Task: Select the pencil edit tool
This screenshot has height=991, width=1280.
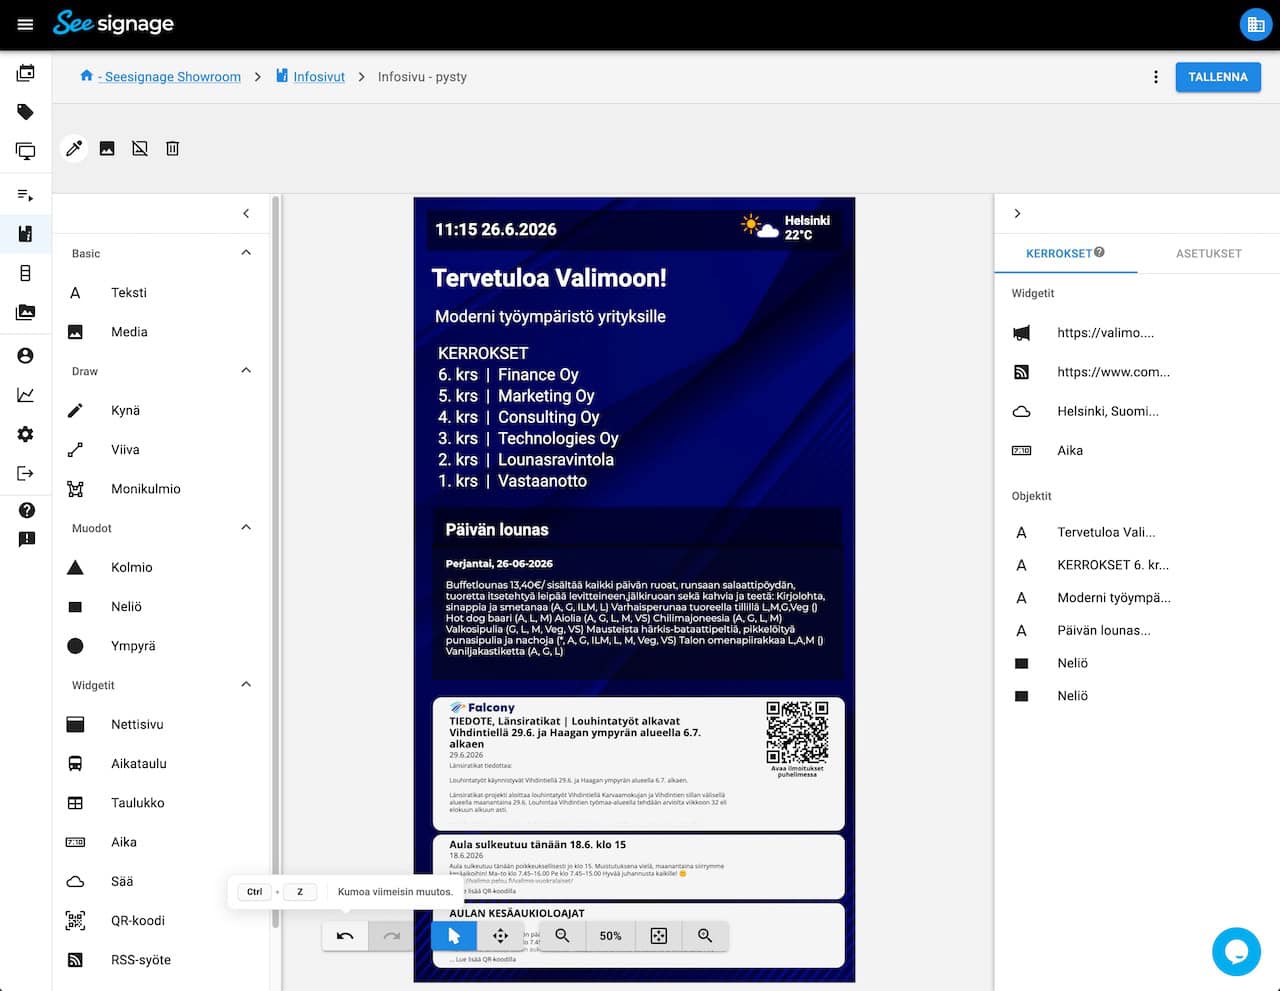Action: click(x=74, y=148)
